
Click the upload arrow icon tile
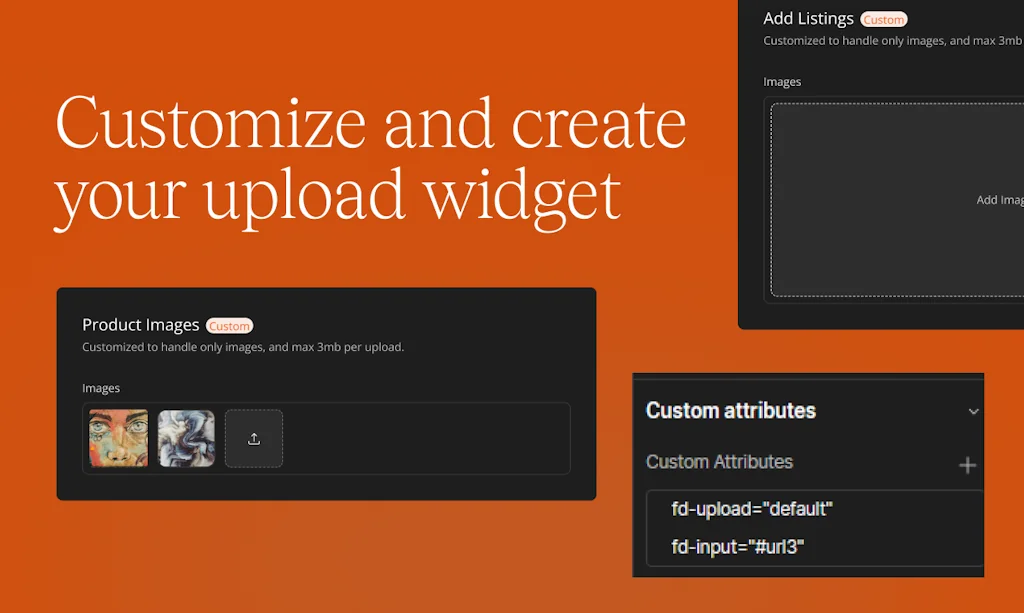tap(254, 439)
